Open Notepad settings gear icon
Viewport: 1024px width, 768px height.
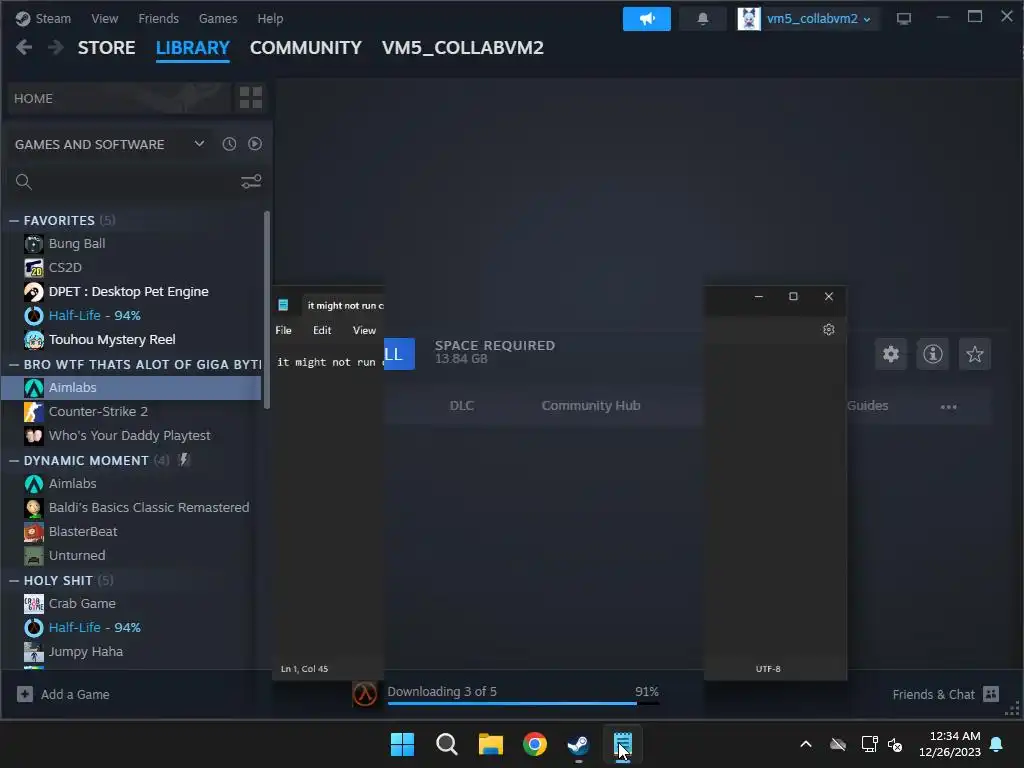pos(829,330)
